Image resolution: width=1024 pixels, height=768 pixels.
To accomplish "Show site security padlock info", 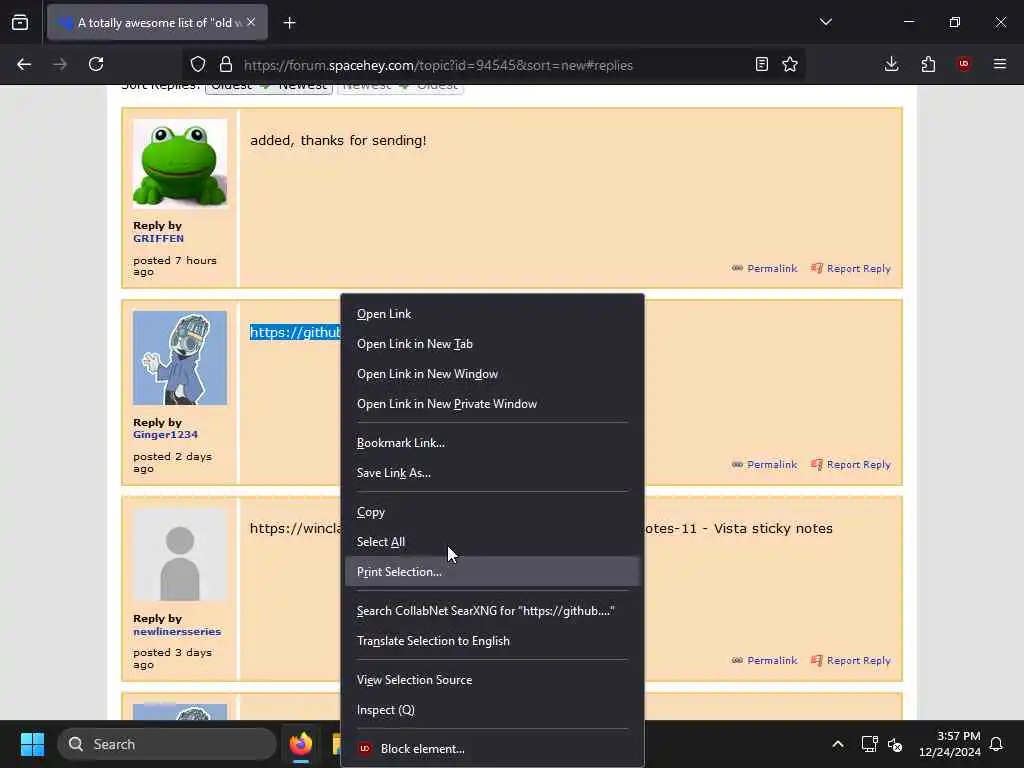I will (226, 64).
